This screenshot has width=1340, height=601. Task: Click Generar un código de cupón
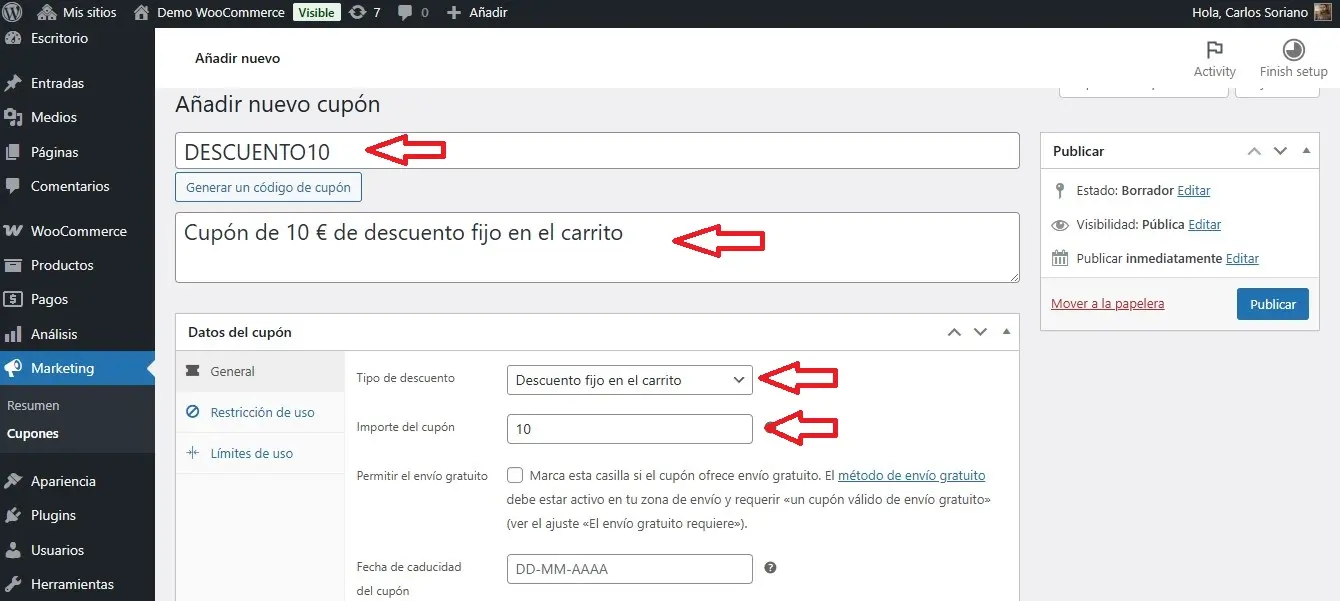268,187
